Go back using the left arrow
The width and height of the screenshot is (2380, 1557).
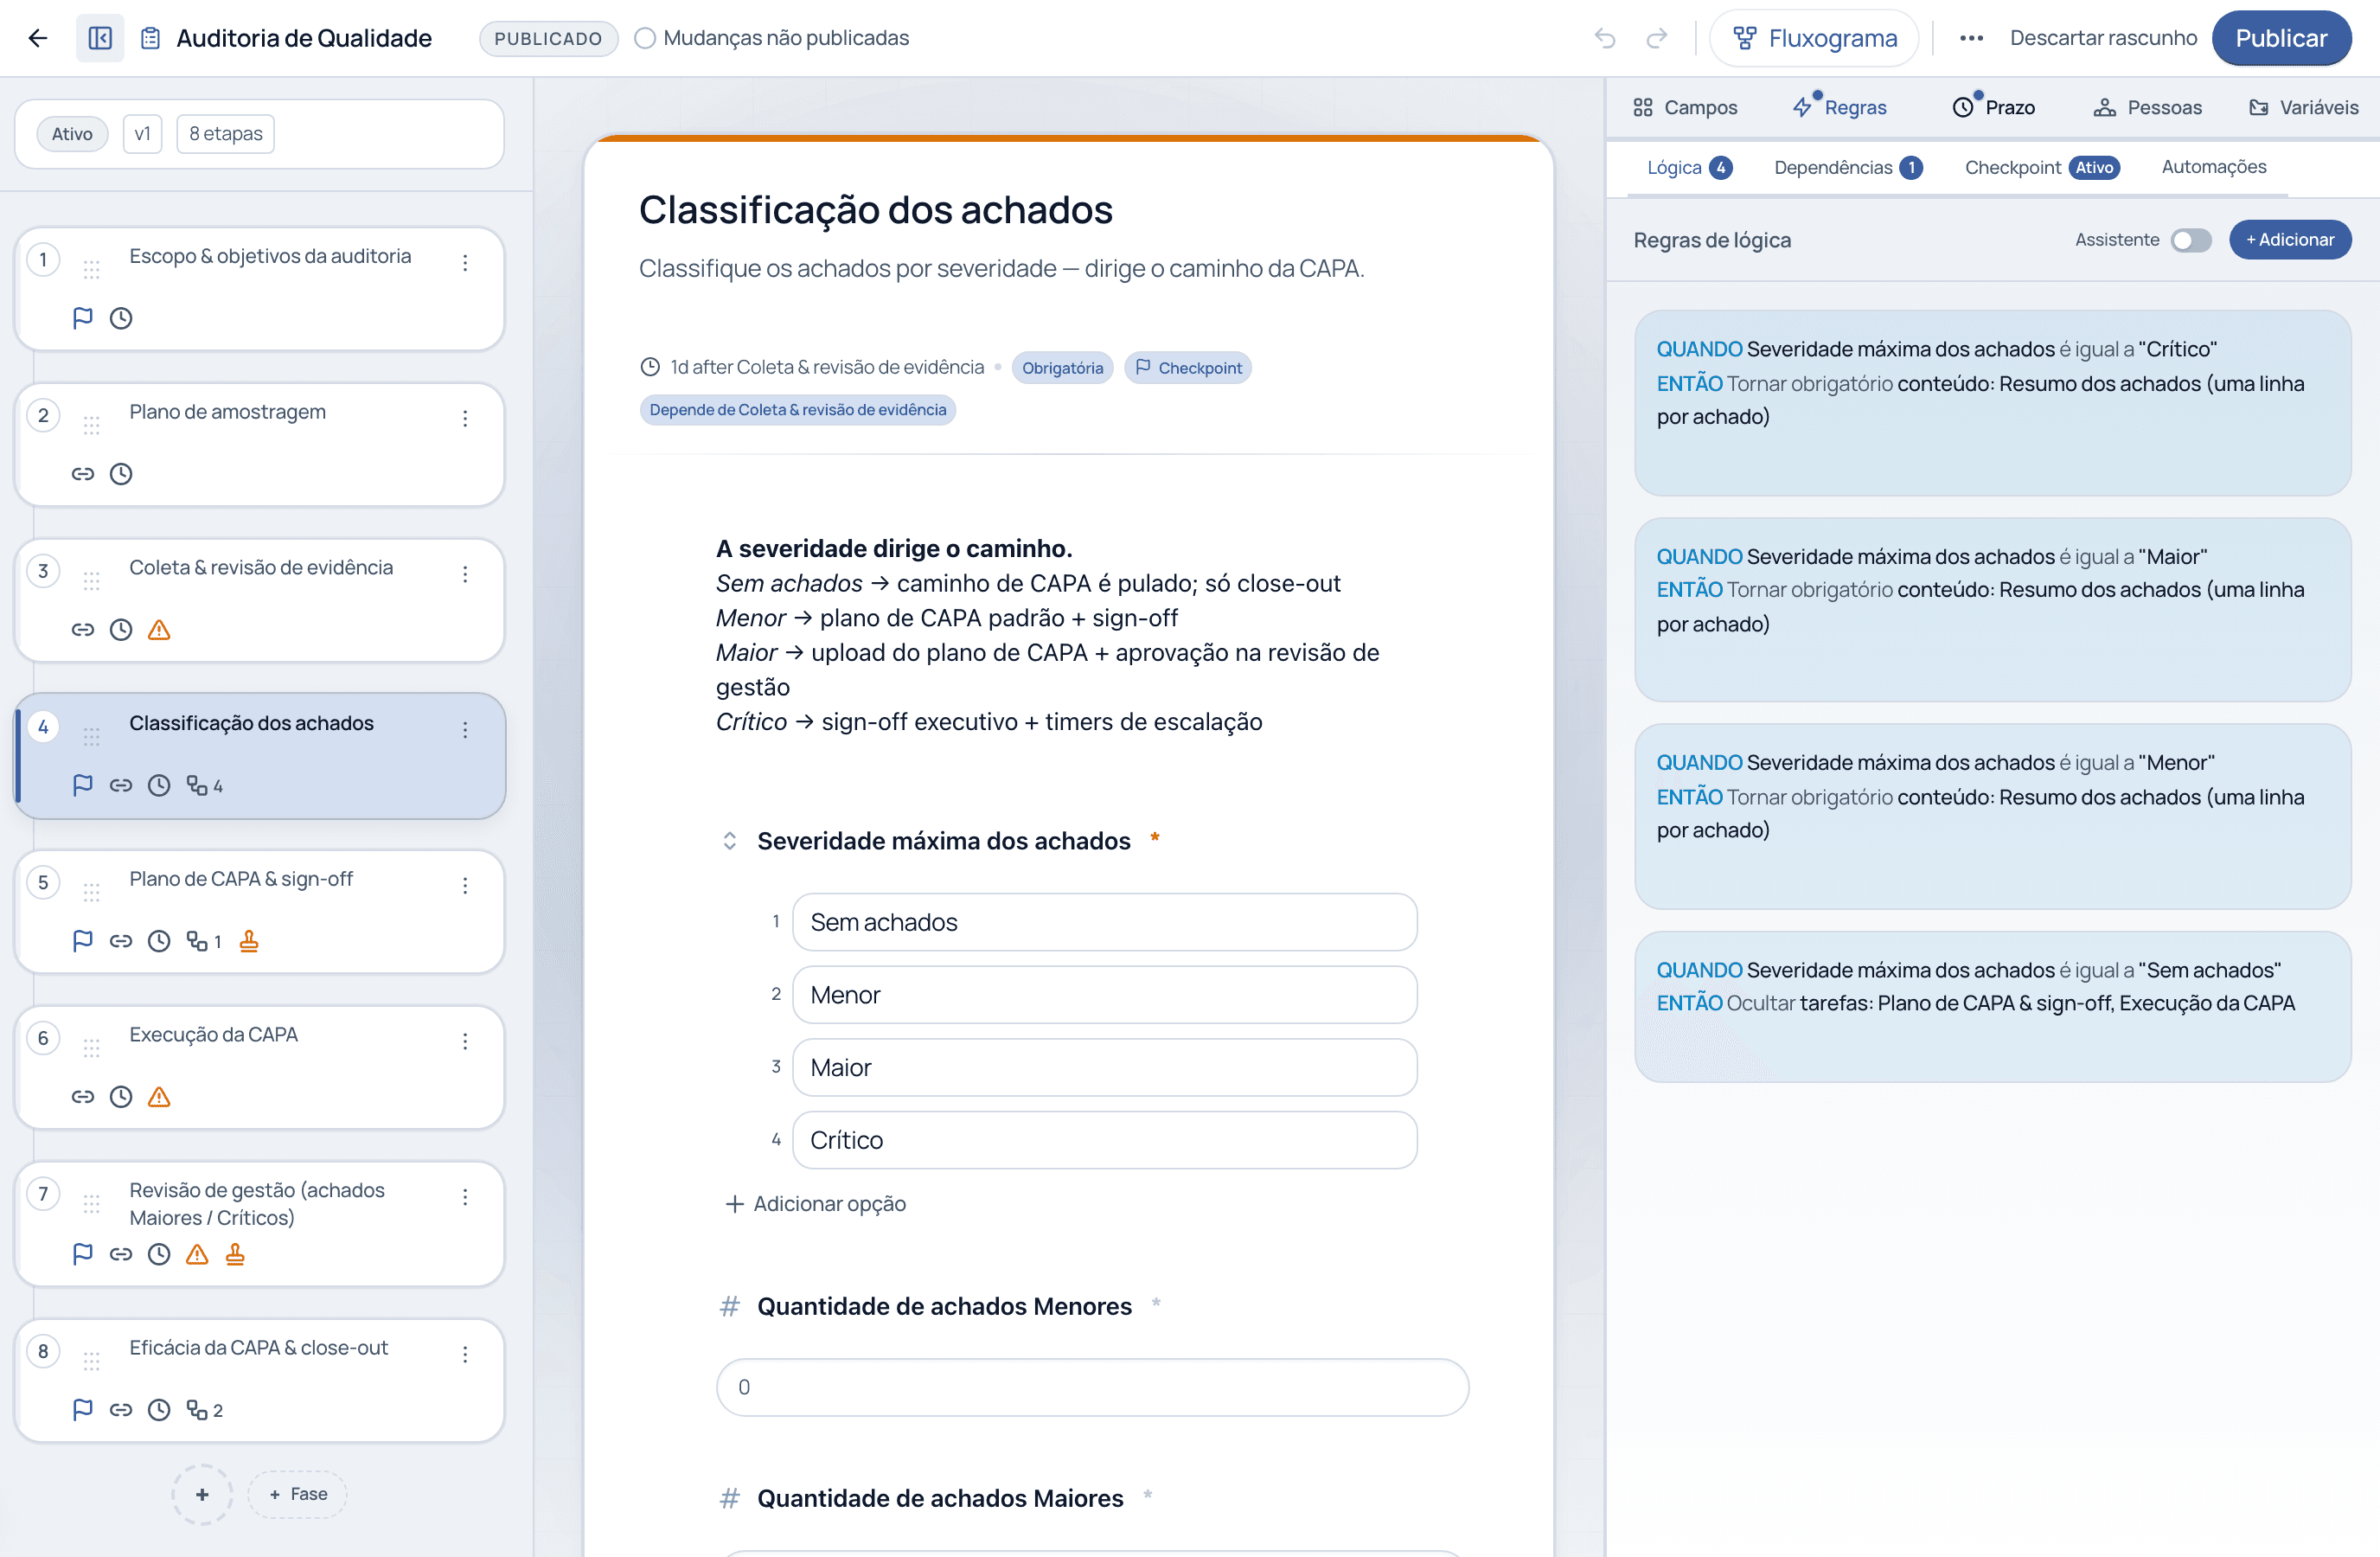tap(38, 38)
